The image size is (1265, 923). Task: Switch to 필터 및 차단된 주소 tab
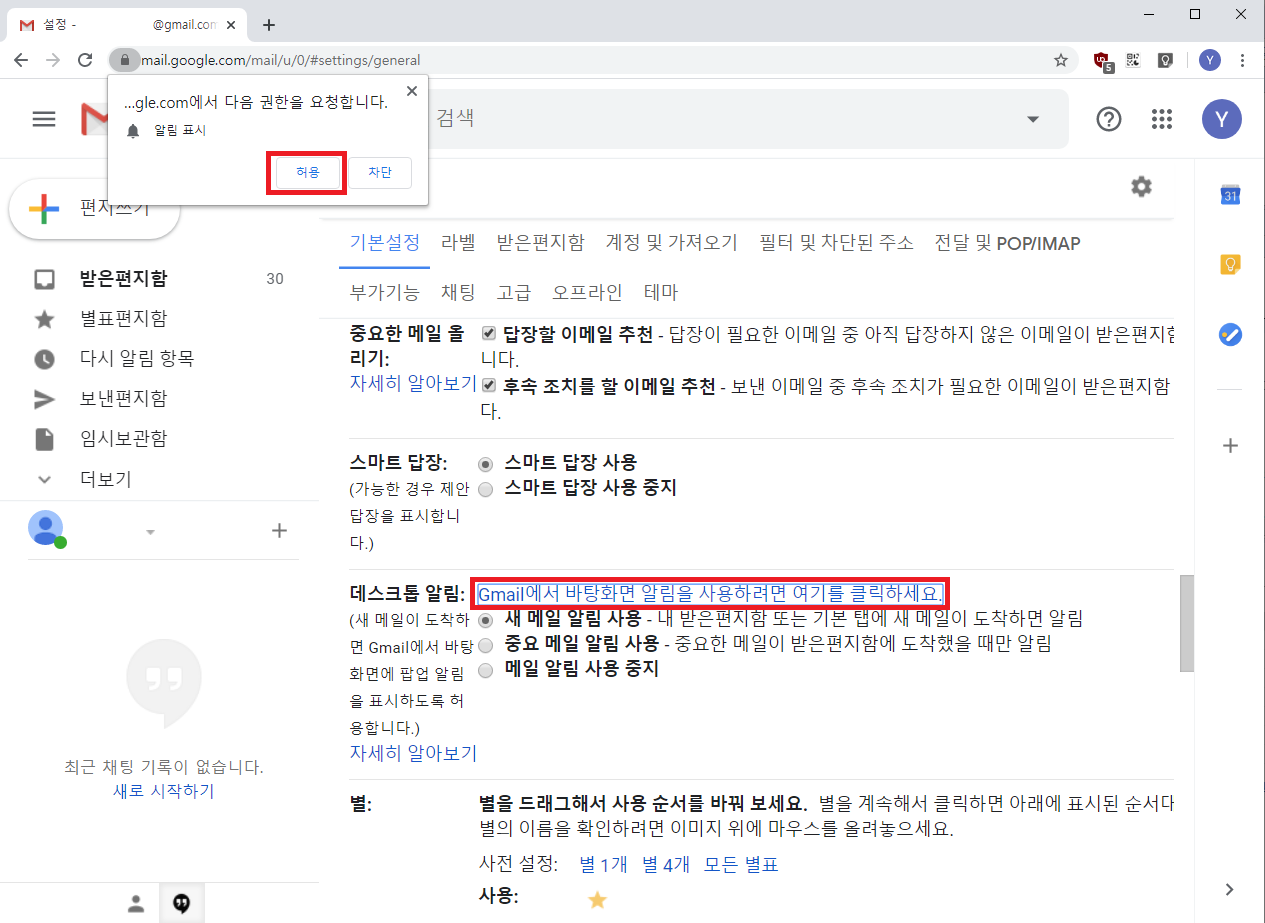(836, 243)
